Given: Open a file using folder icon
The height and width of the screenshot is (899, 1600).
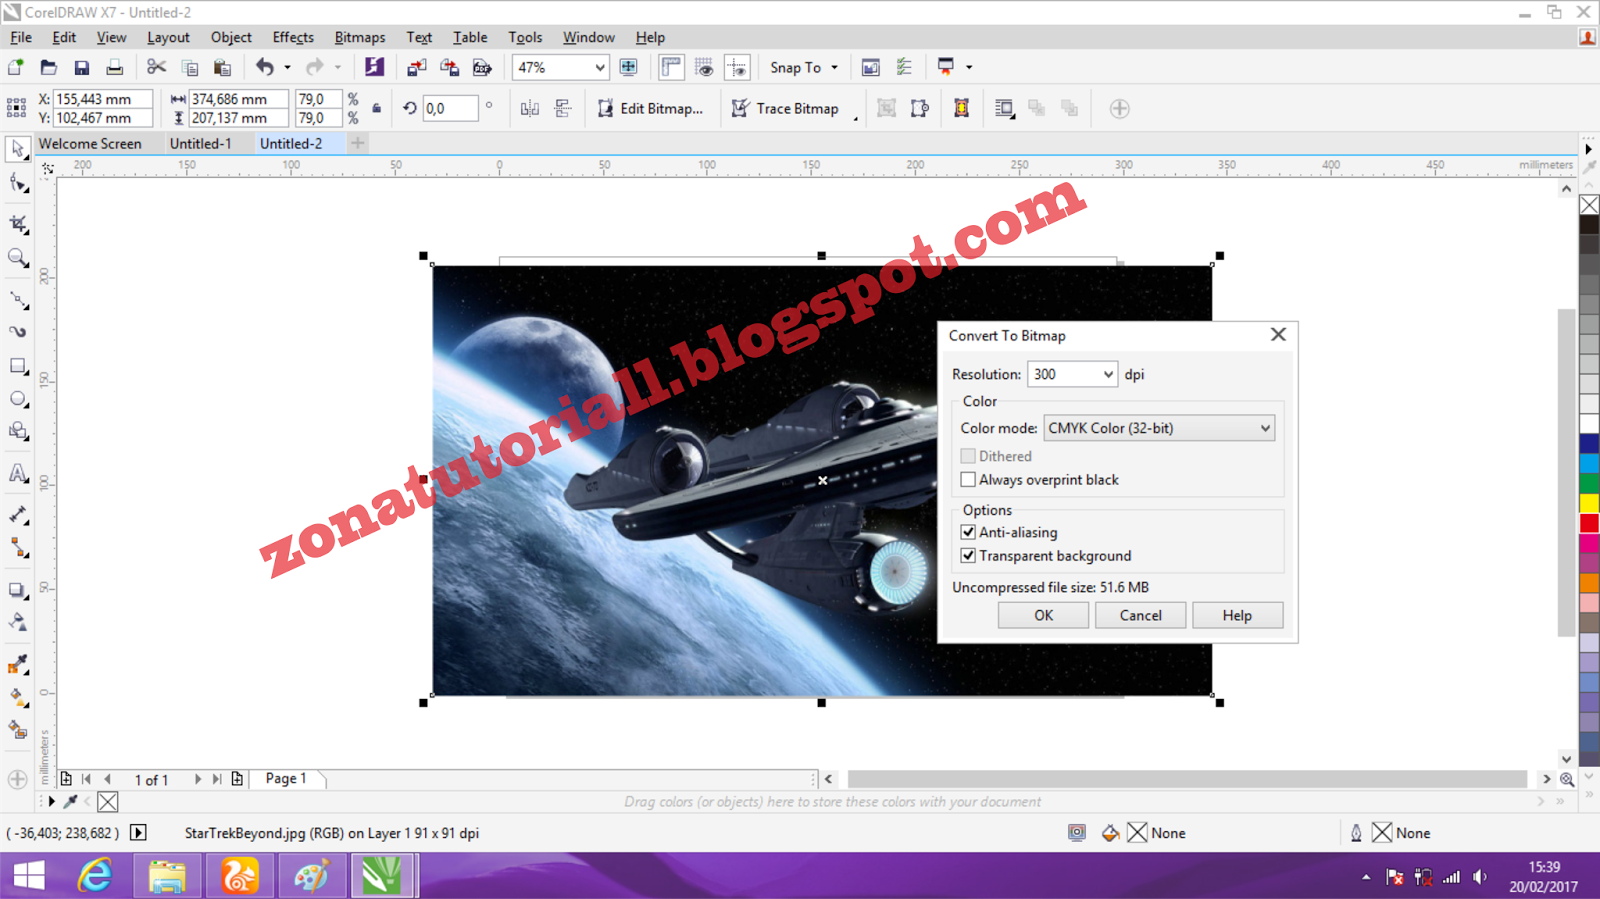Looking at the screenshot, I should (x=48, y=67).
